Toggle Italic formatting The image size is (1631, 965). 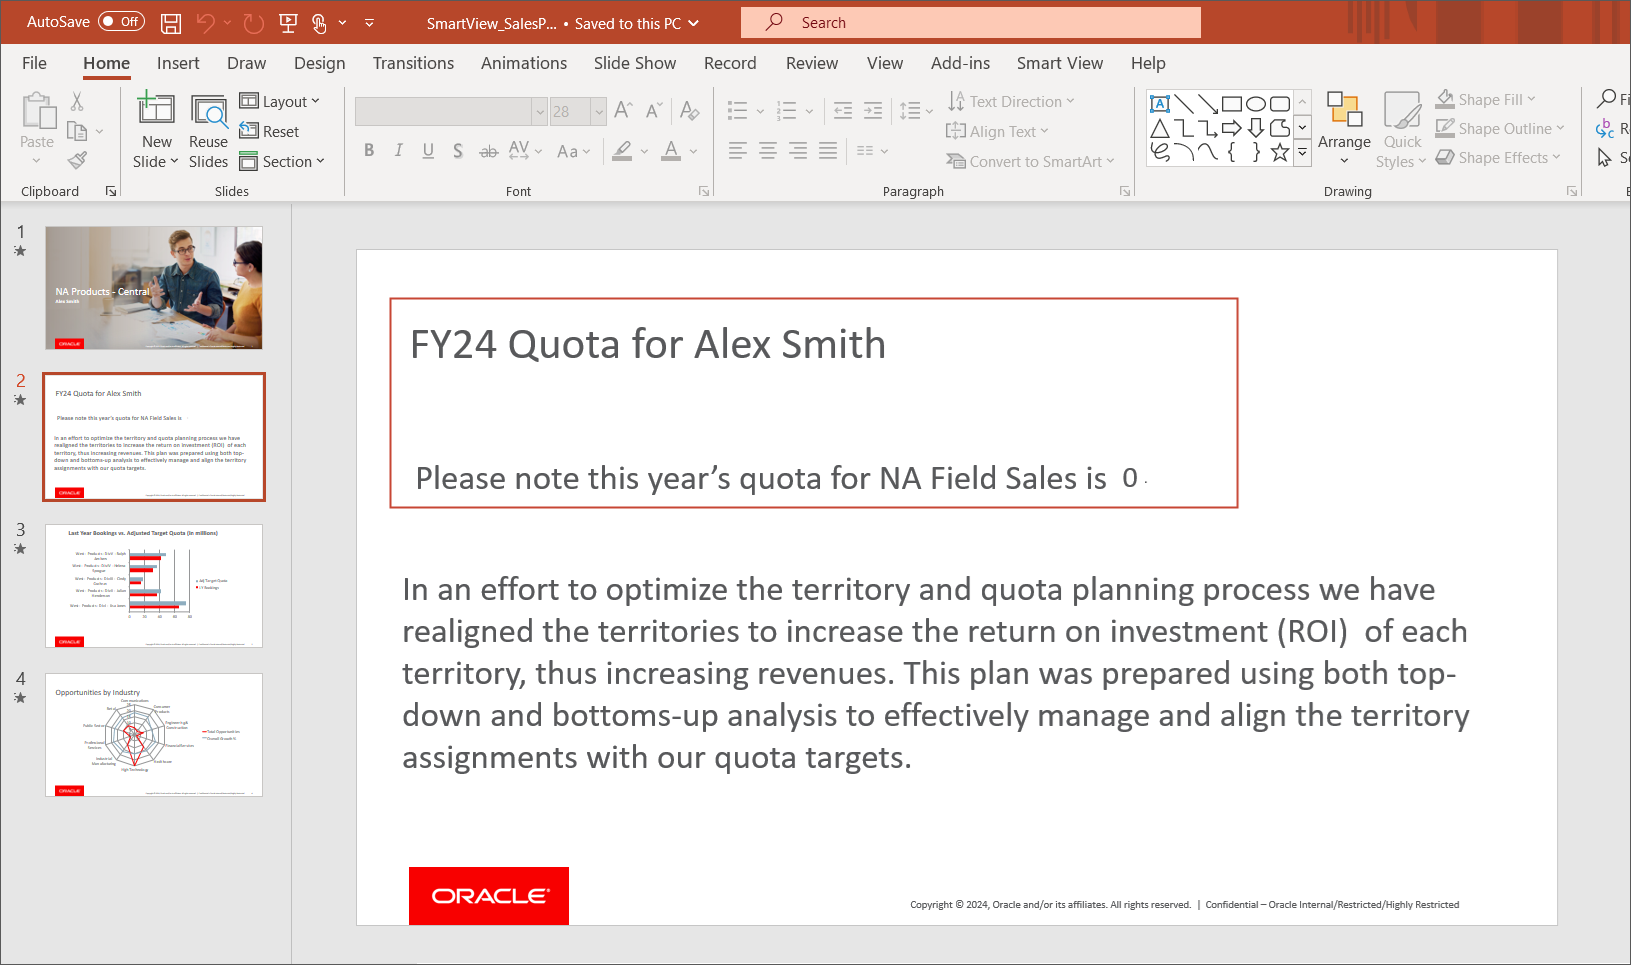tap(399, 151)
